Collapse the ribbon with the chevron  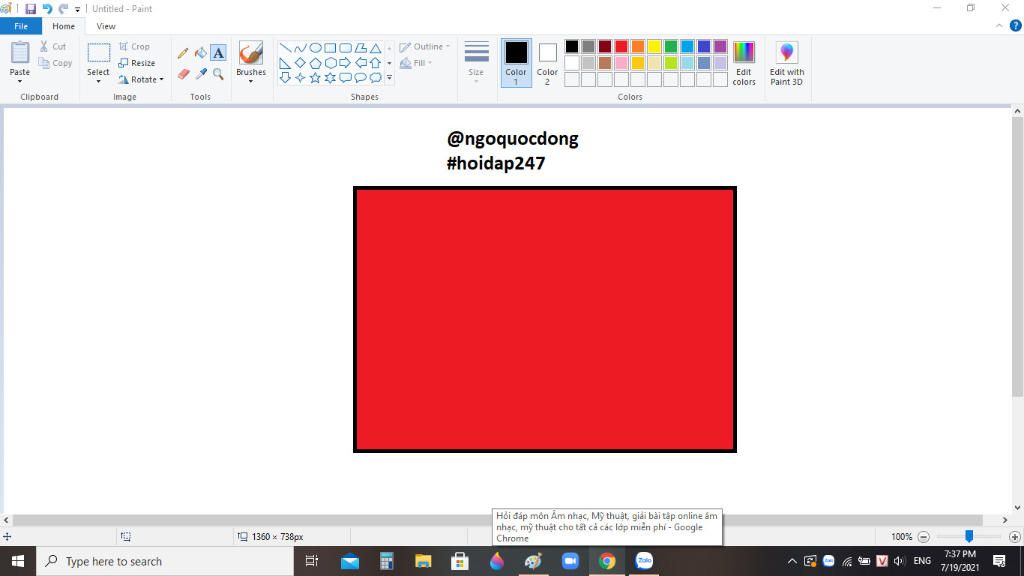click(999, 26)
